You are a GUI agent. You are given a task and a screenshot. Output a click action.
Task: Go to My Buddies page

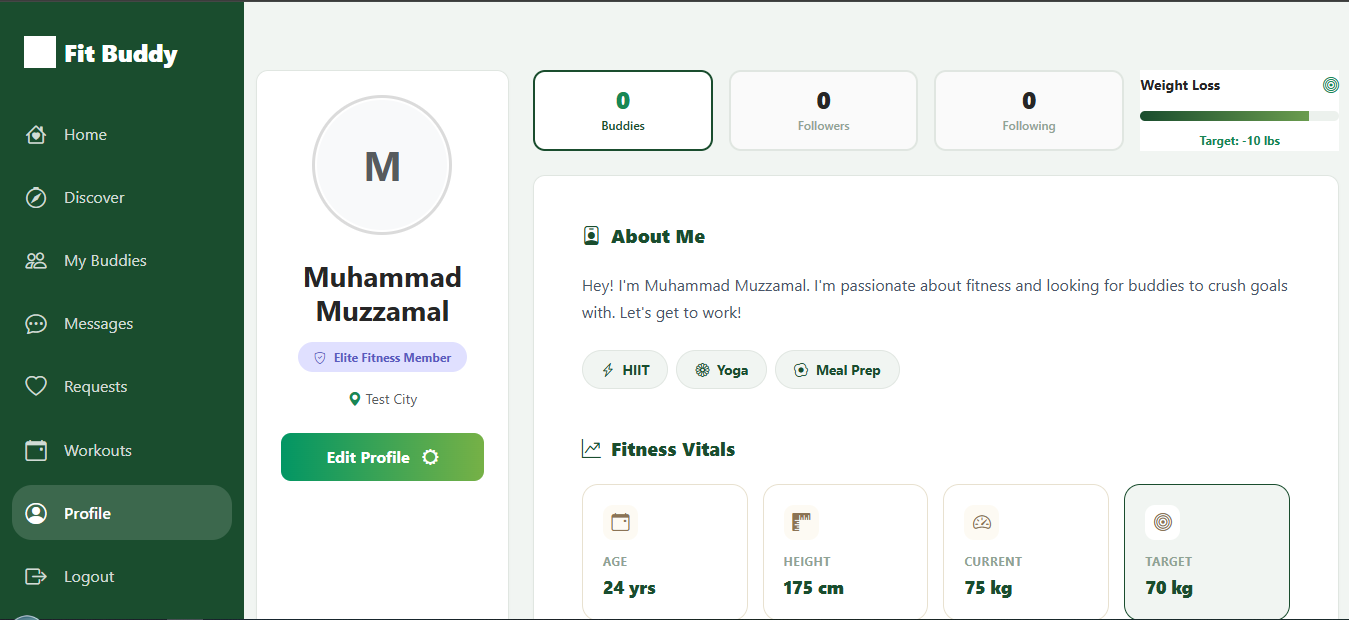[105, 261]
